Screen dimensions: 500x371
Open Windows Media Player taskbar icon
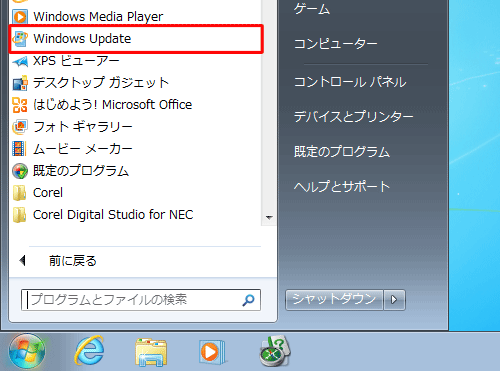(212, 352)
